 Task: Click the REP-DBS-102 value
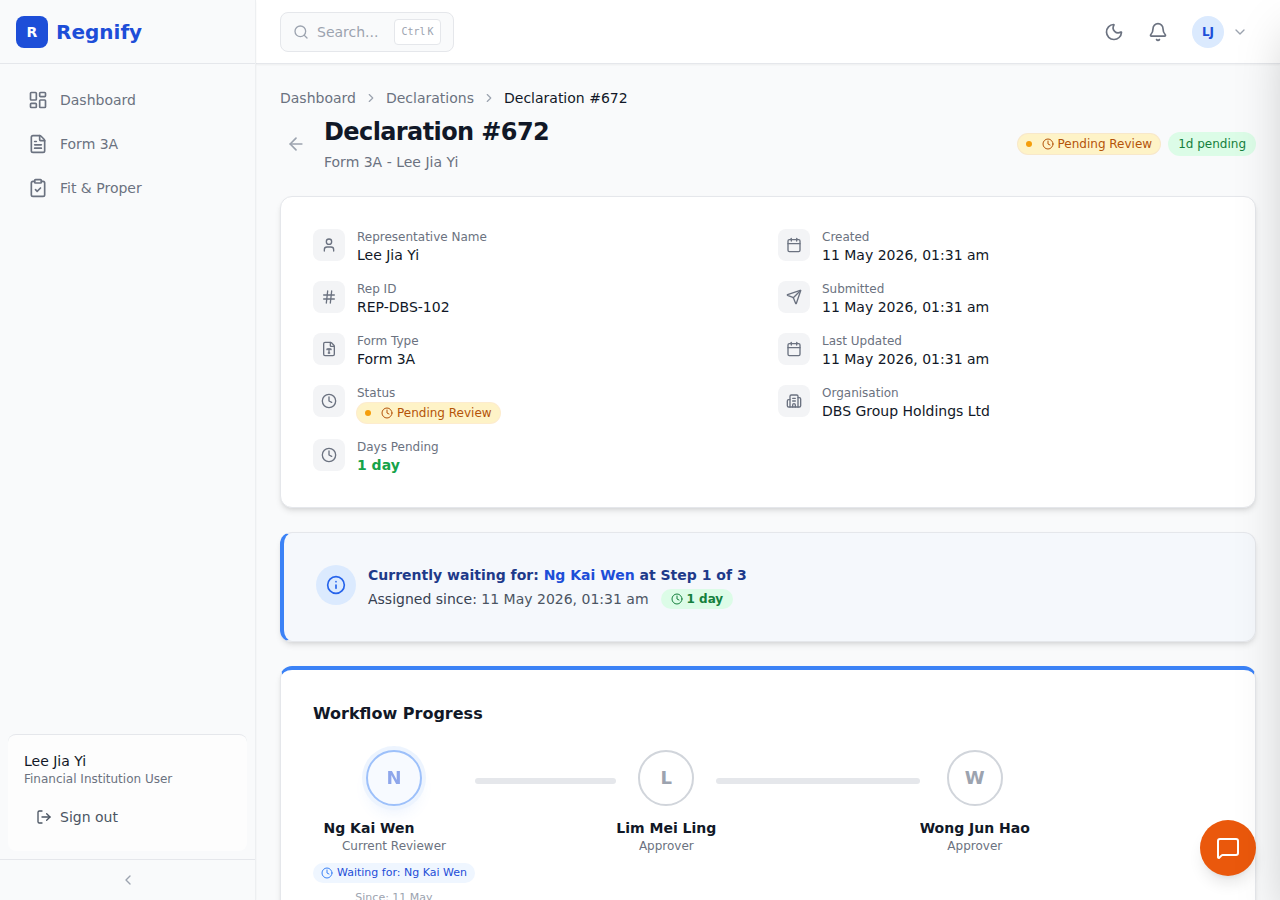403,307
